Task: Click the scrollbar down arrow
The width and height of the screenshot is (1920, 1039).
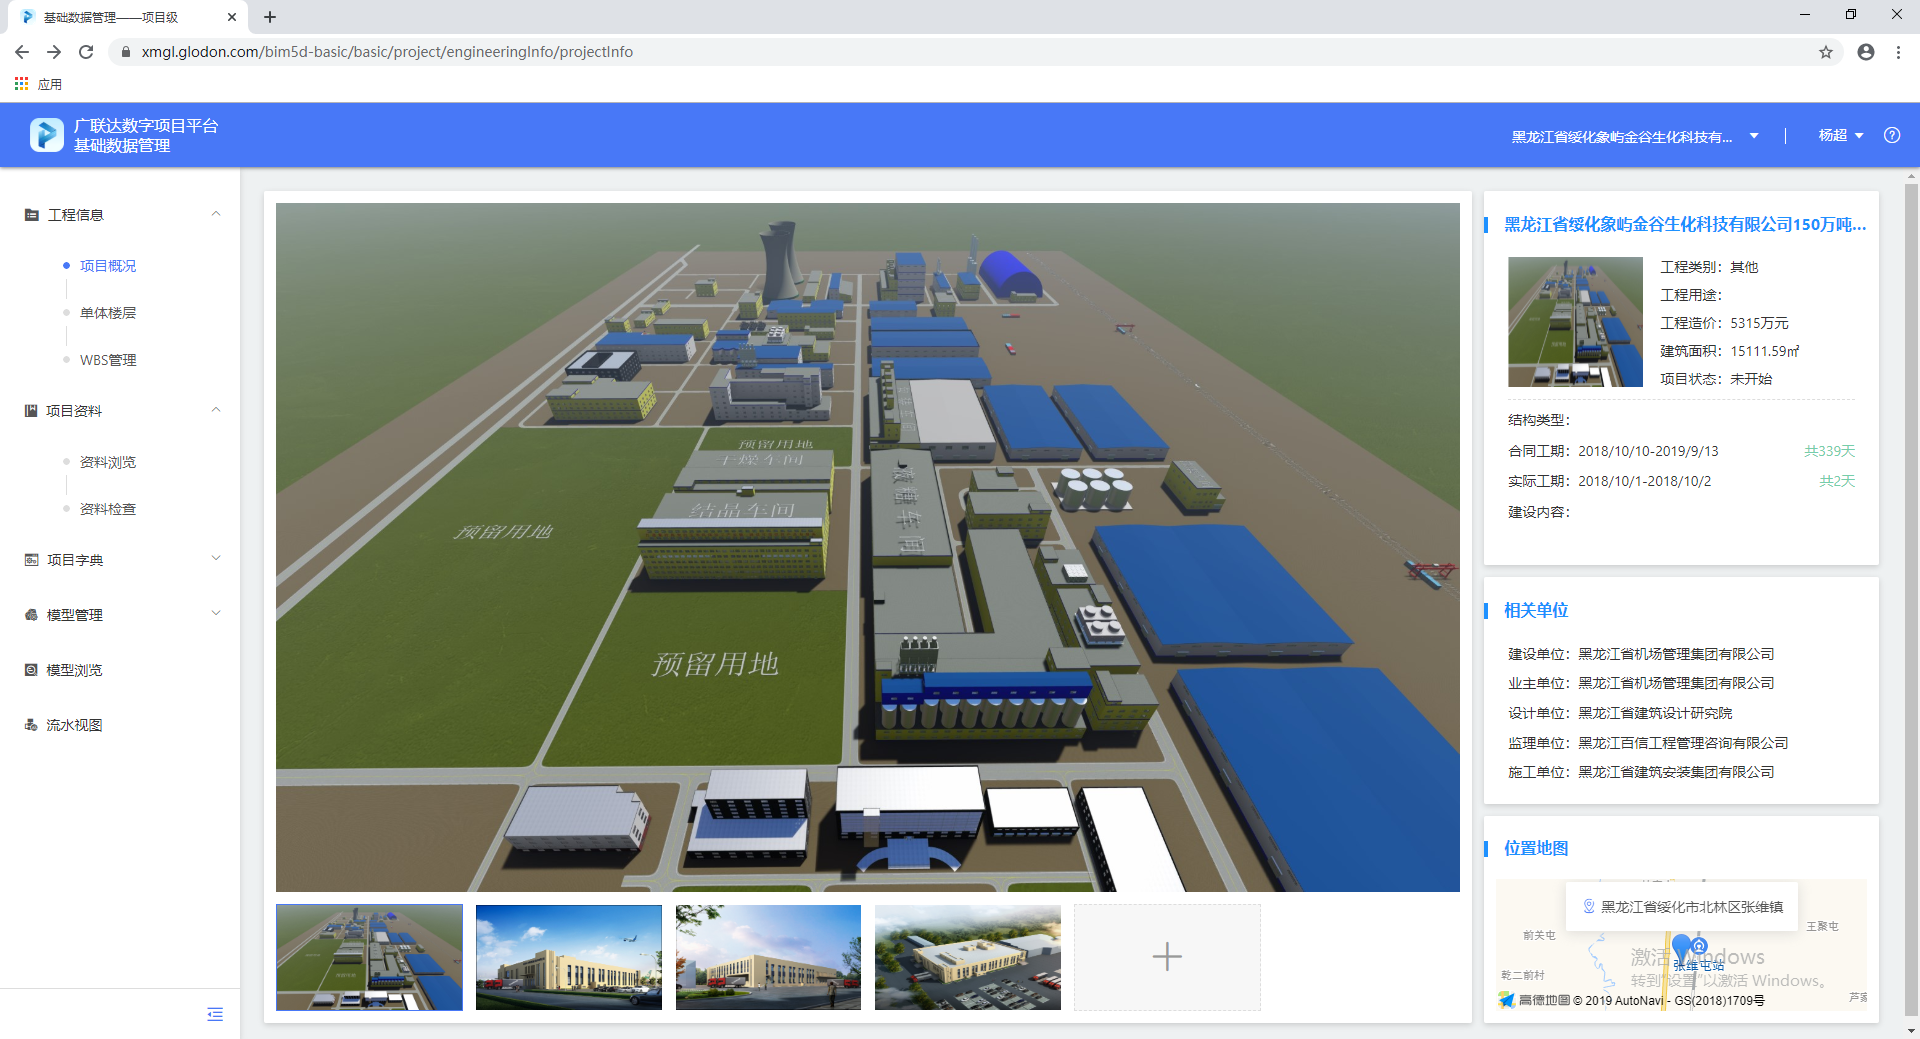Action: tap(1911, 1030)
